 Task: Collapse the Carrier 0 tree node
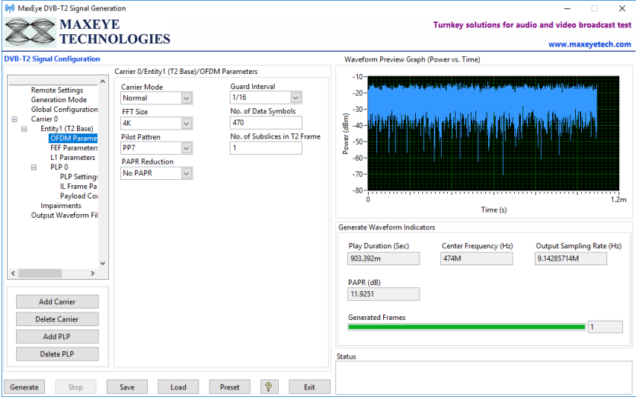(15, 119)
